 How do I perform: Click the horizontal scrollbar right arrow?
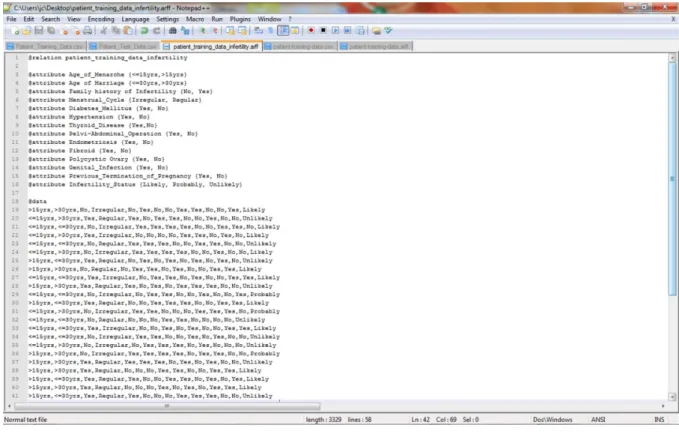(x=663, y=406)
